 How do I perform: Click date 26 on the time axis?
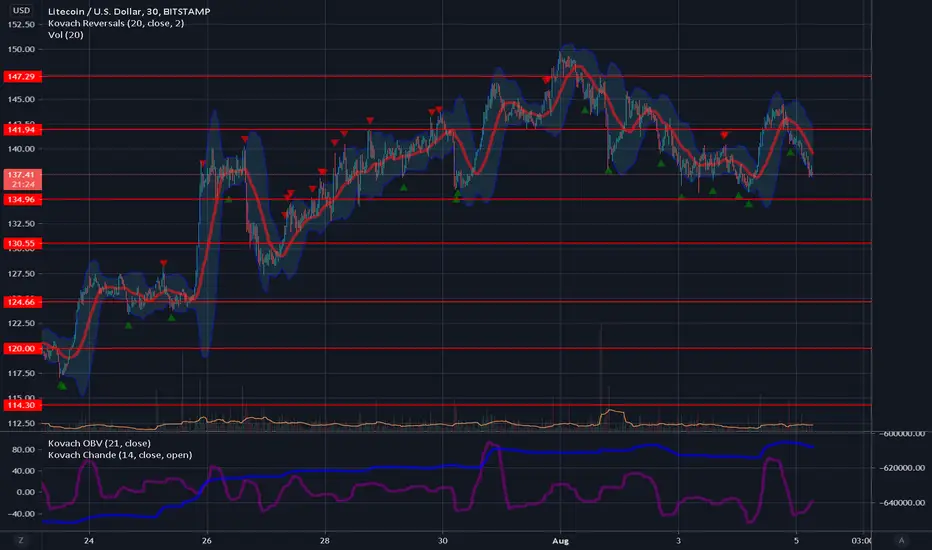click(x=206, y=541)
